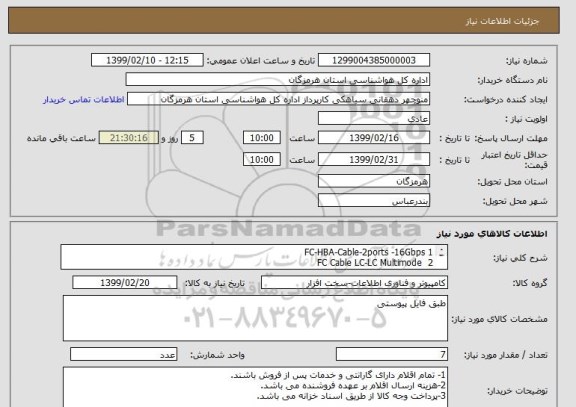This screenshot has height=407, width=576.
Task: Click the label تعداد / مقدار مورد نیاز
Action: click(505, 355)
